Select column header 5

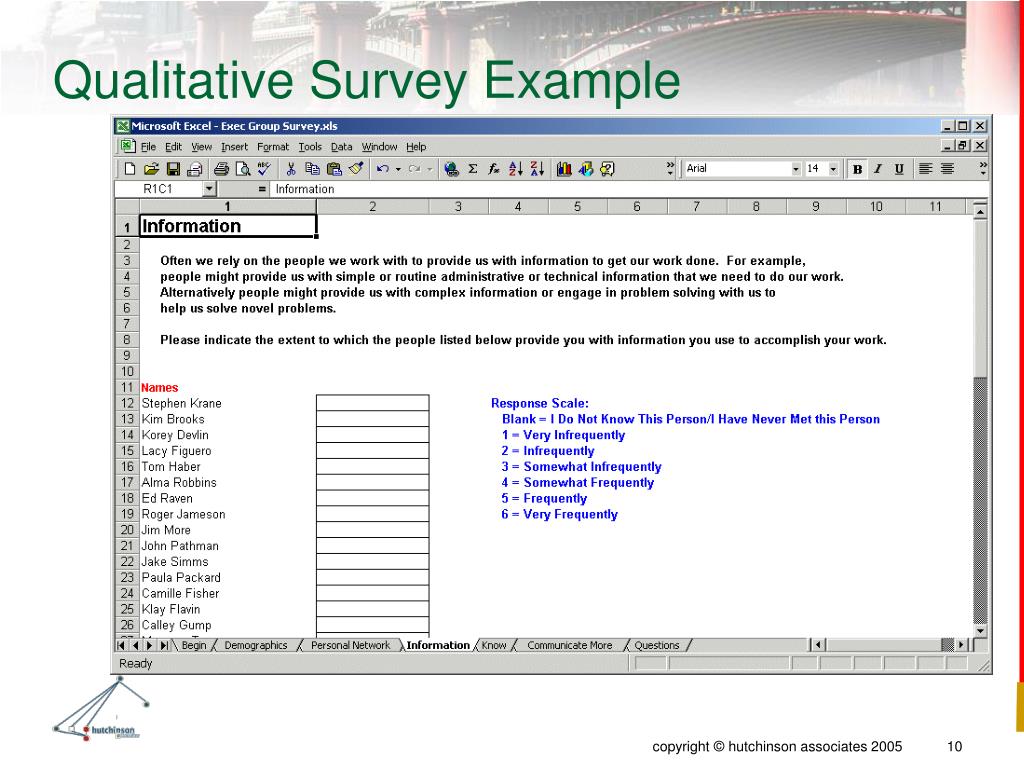577,206
